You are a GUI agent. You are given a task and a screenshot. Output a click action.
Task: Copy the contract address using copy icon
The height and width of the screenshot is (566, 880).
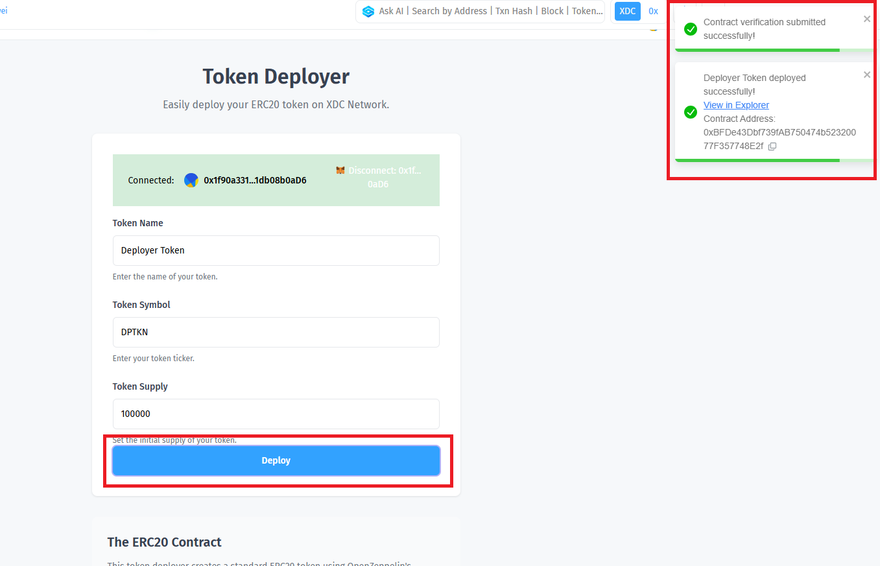coord(772,146)
